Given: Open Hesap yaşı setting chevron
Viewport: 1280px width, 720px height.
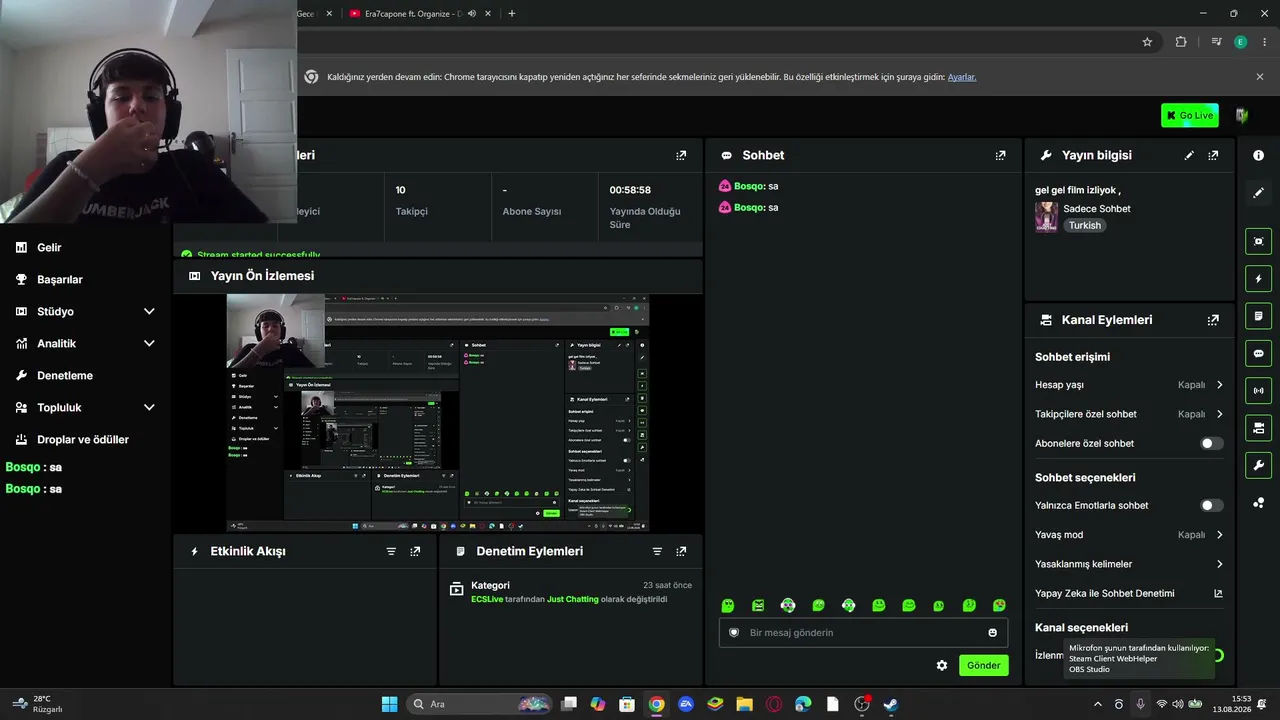Looking at the screenshot, I should [x=1219, y=385].
